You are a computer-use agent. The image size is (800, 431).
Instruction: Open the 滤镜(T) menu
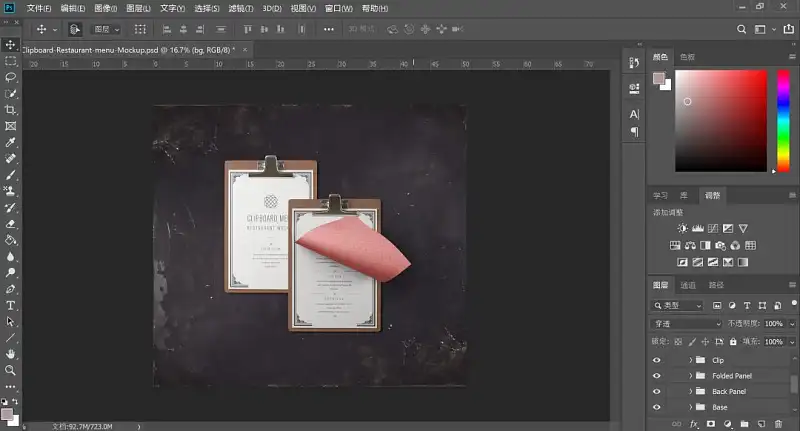pyautogui.click(x=241, y=8)
